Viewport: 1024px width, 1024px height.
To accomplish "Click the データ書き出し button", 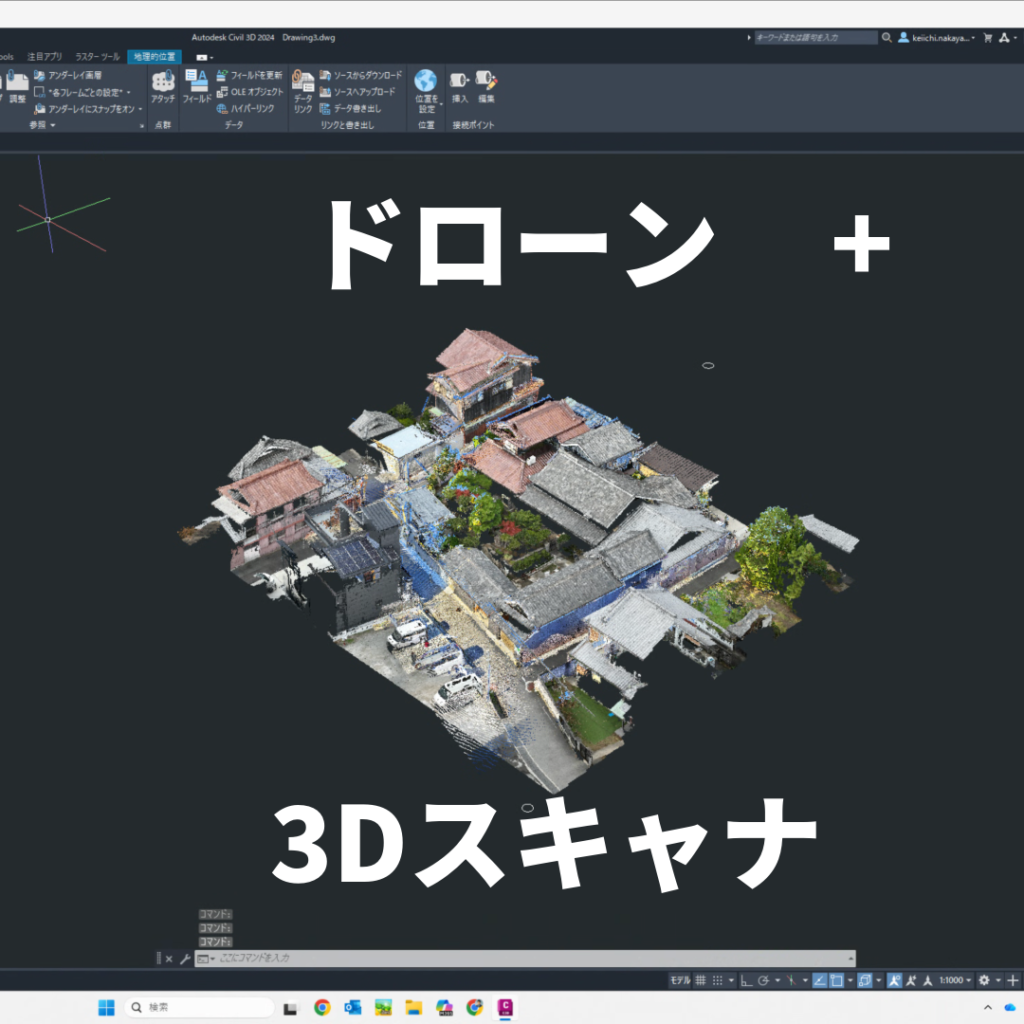I will point(350,108).
